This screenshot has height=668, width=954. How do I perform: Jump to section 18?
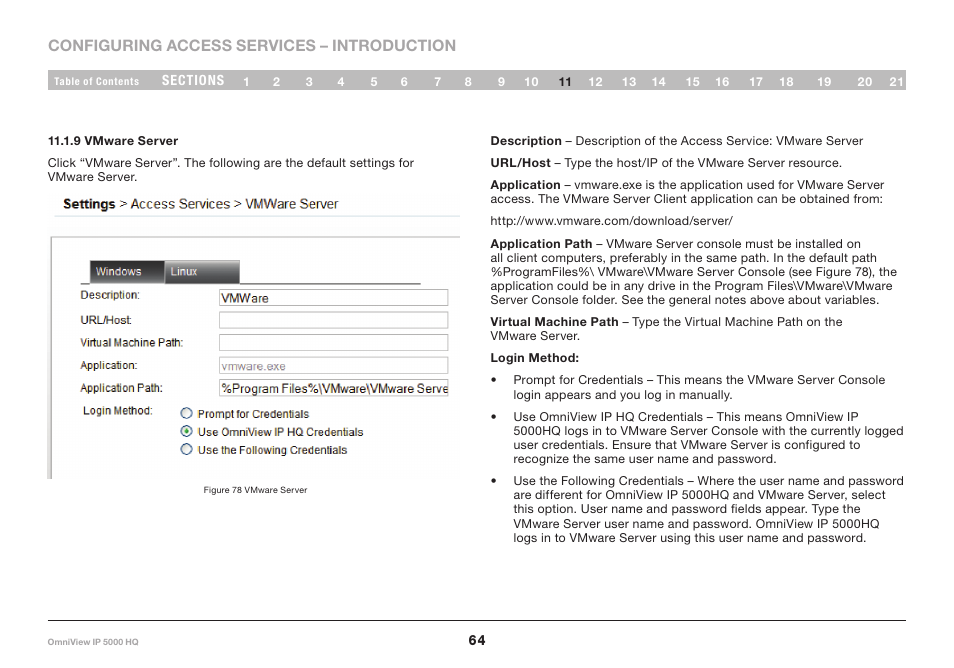pyautogui.click(x=786, y=82)
